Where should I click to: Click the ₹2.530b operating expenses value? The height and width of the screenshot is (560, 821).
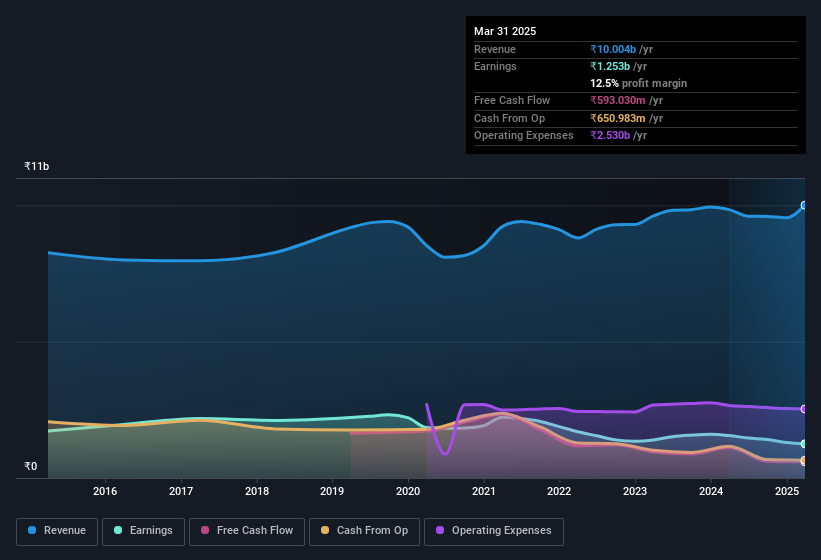(x=610, y=136)
